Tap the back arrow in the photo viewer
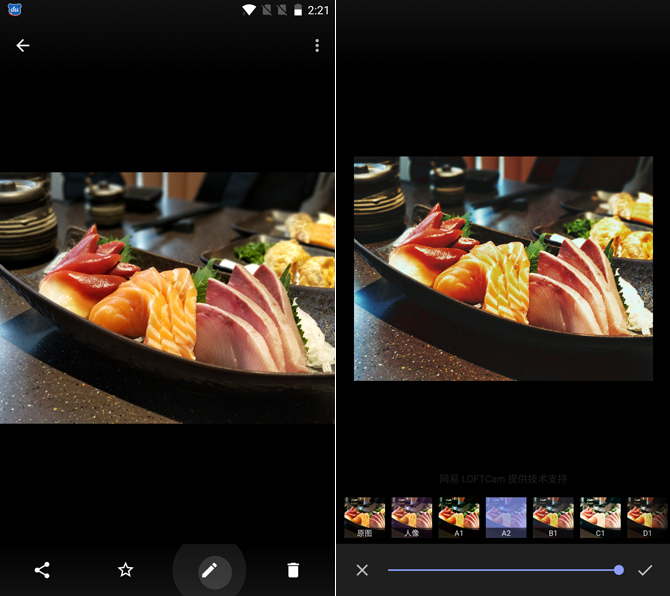Viewport: 670px width, 596px height. (x=23, y=45)
